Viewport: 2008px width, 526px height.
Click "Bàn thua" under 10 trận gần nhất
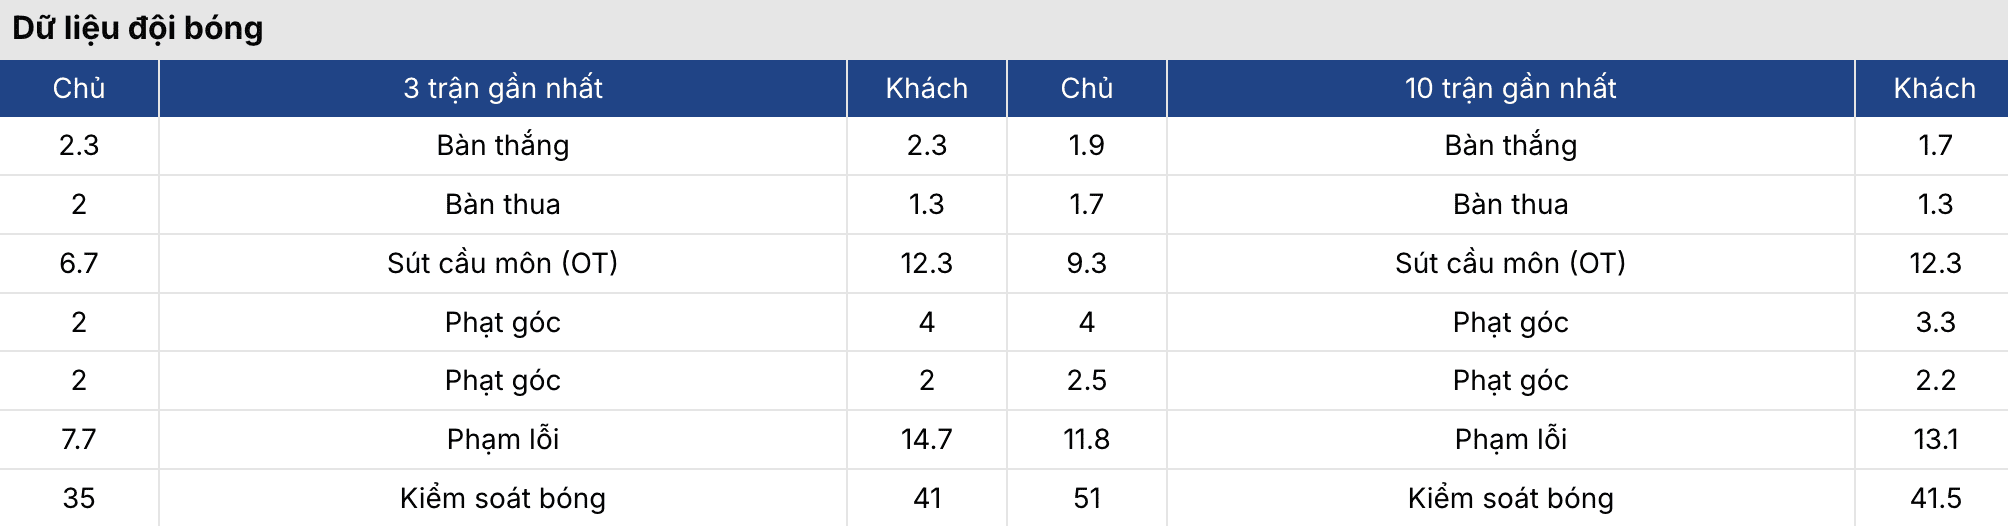[x=1510, y=205]
